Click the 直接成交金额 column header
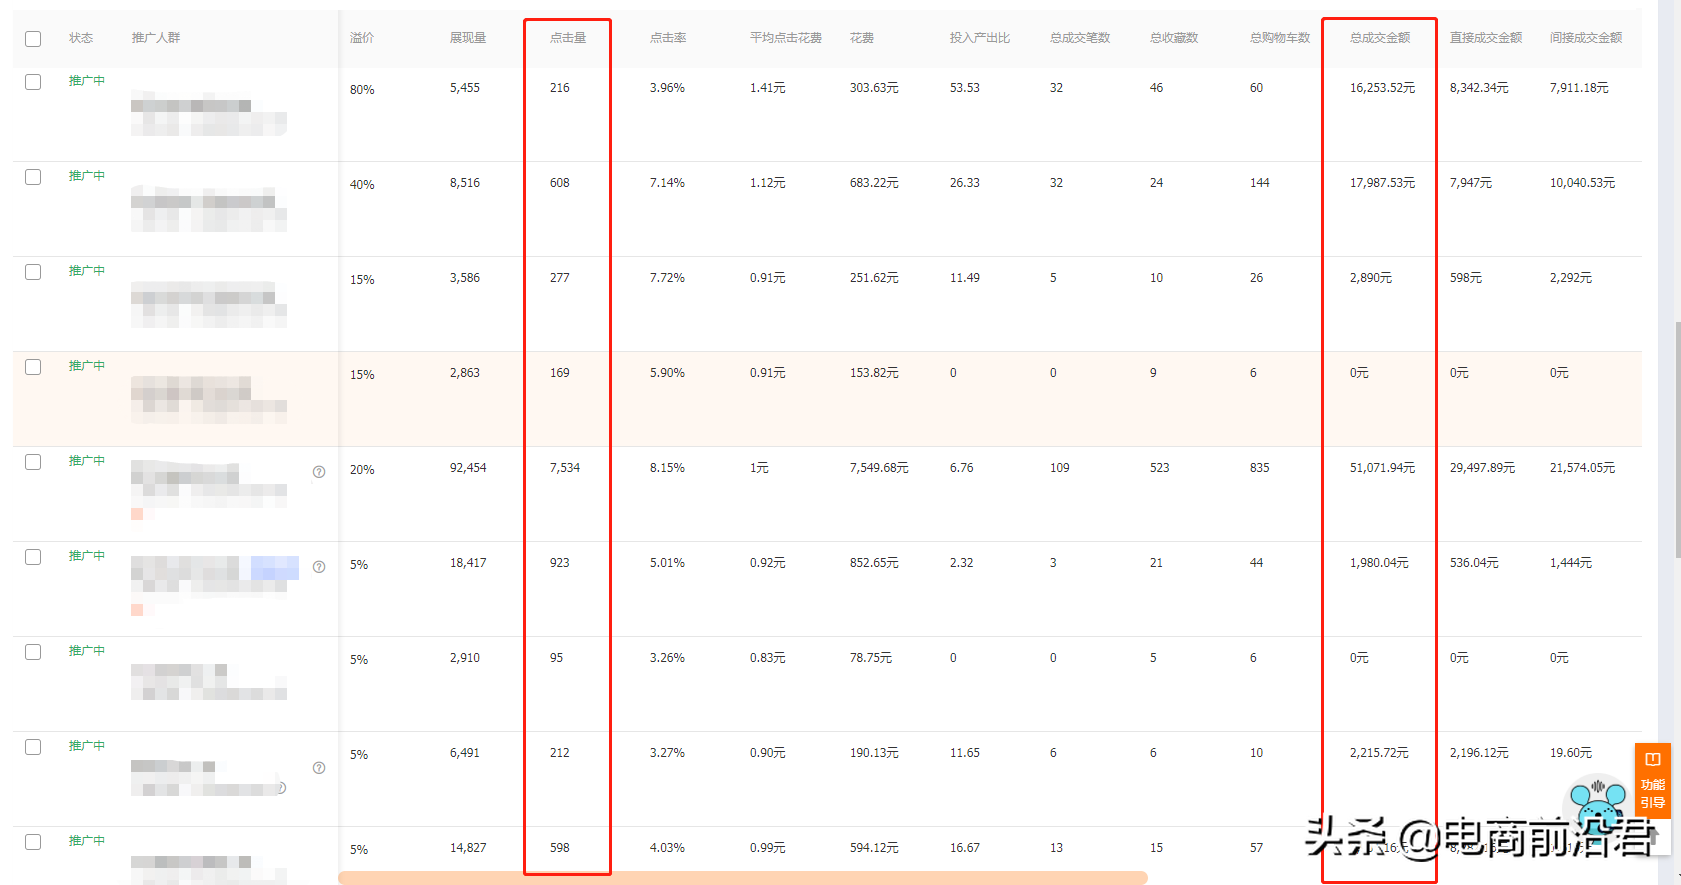This screenshot has width=1681, height=885. 1486,38
